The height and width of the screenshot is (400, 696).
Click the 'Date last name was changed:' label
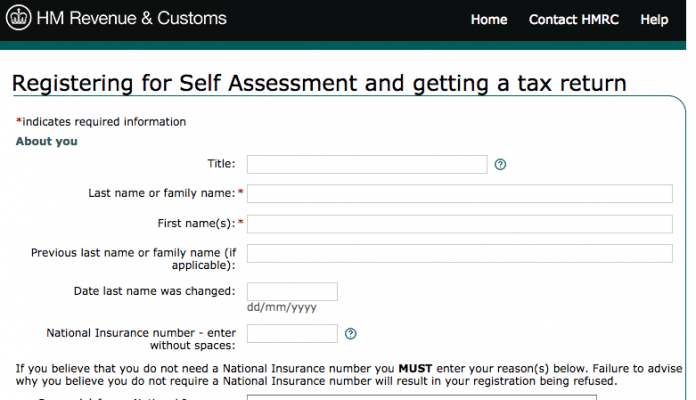click(x=154, y=291)
